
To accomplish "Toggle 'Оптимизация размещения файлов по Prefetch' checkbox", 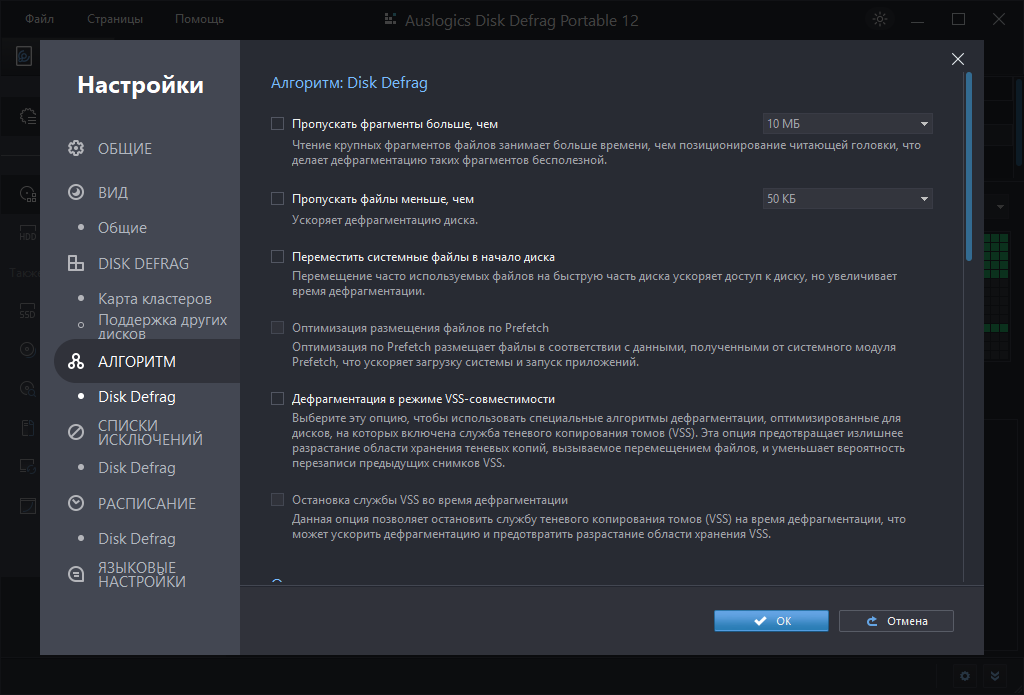I will [278, 327].
